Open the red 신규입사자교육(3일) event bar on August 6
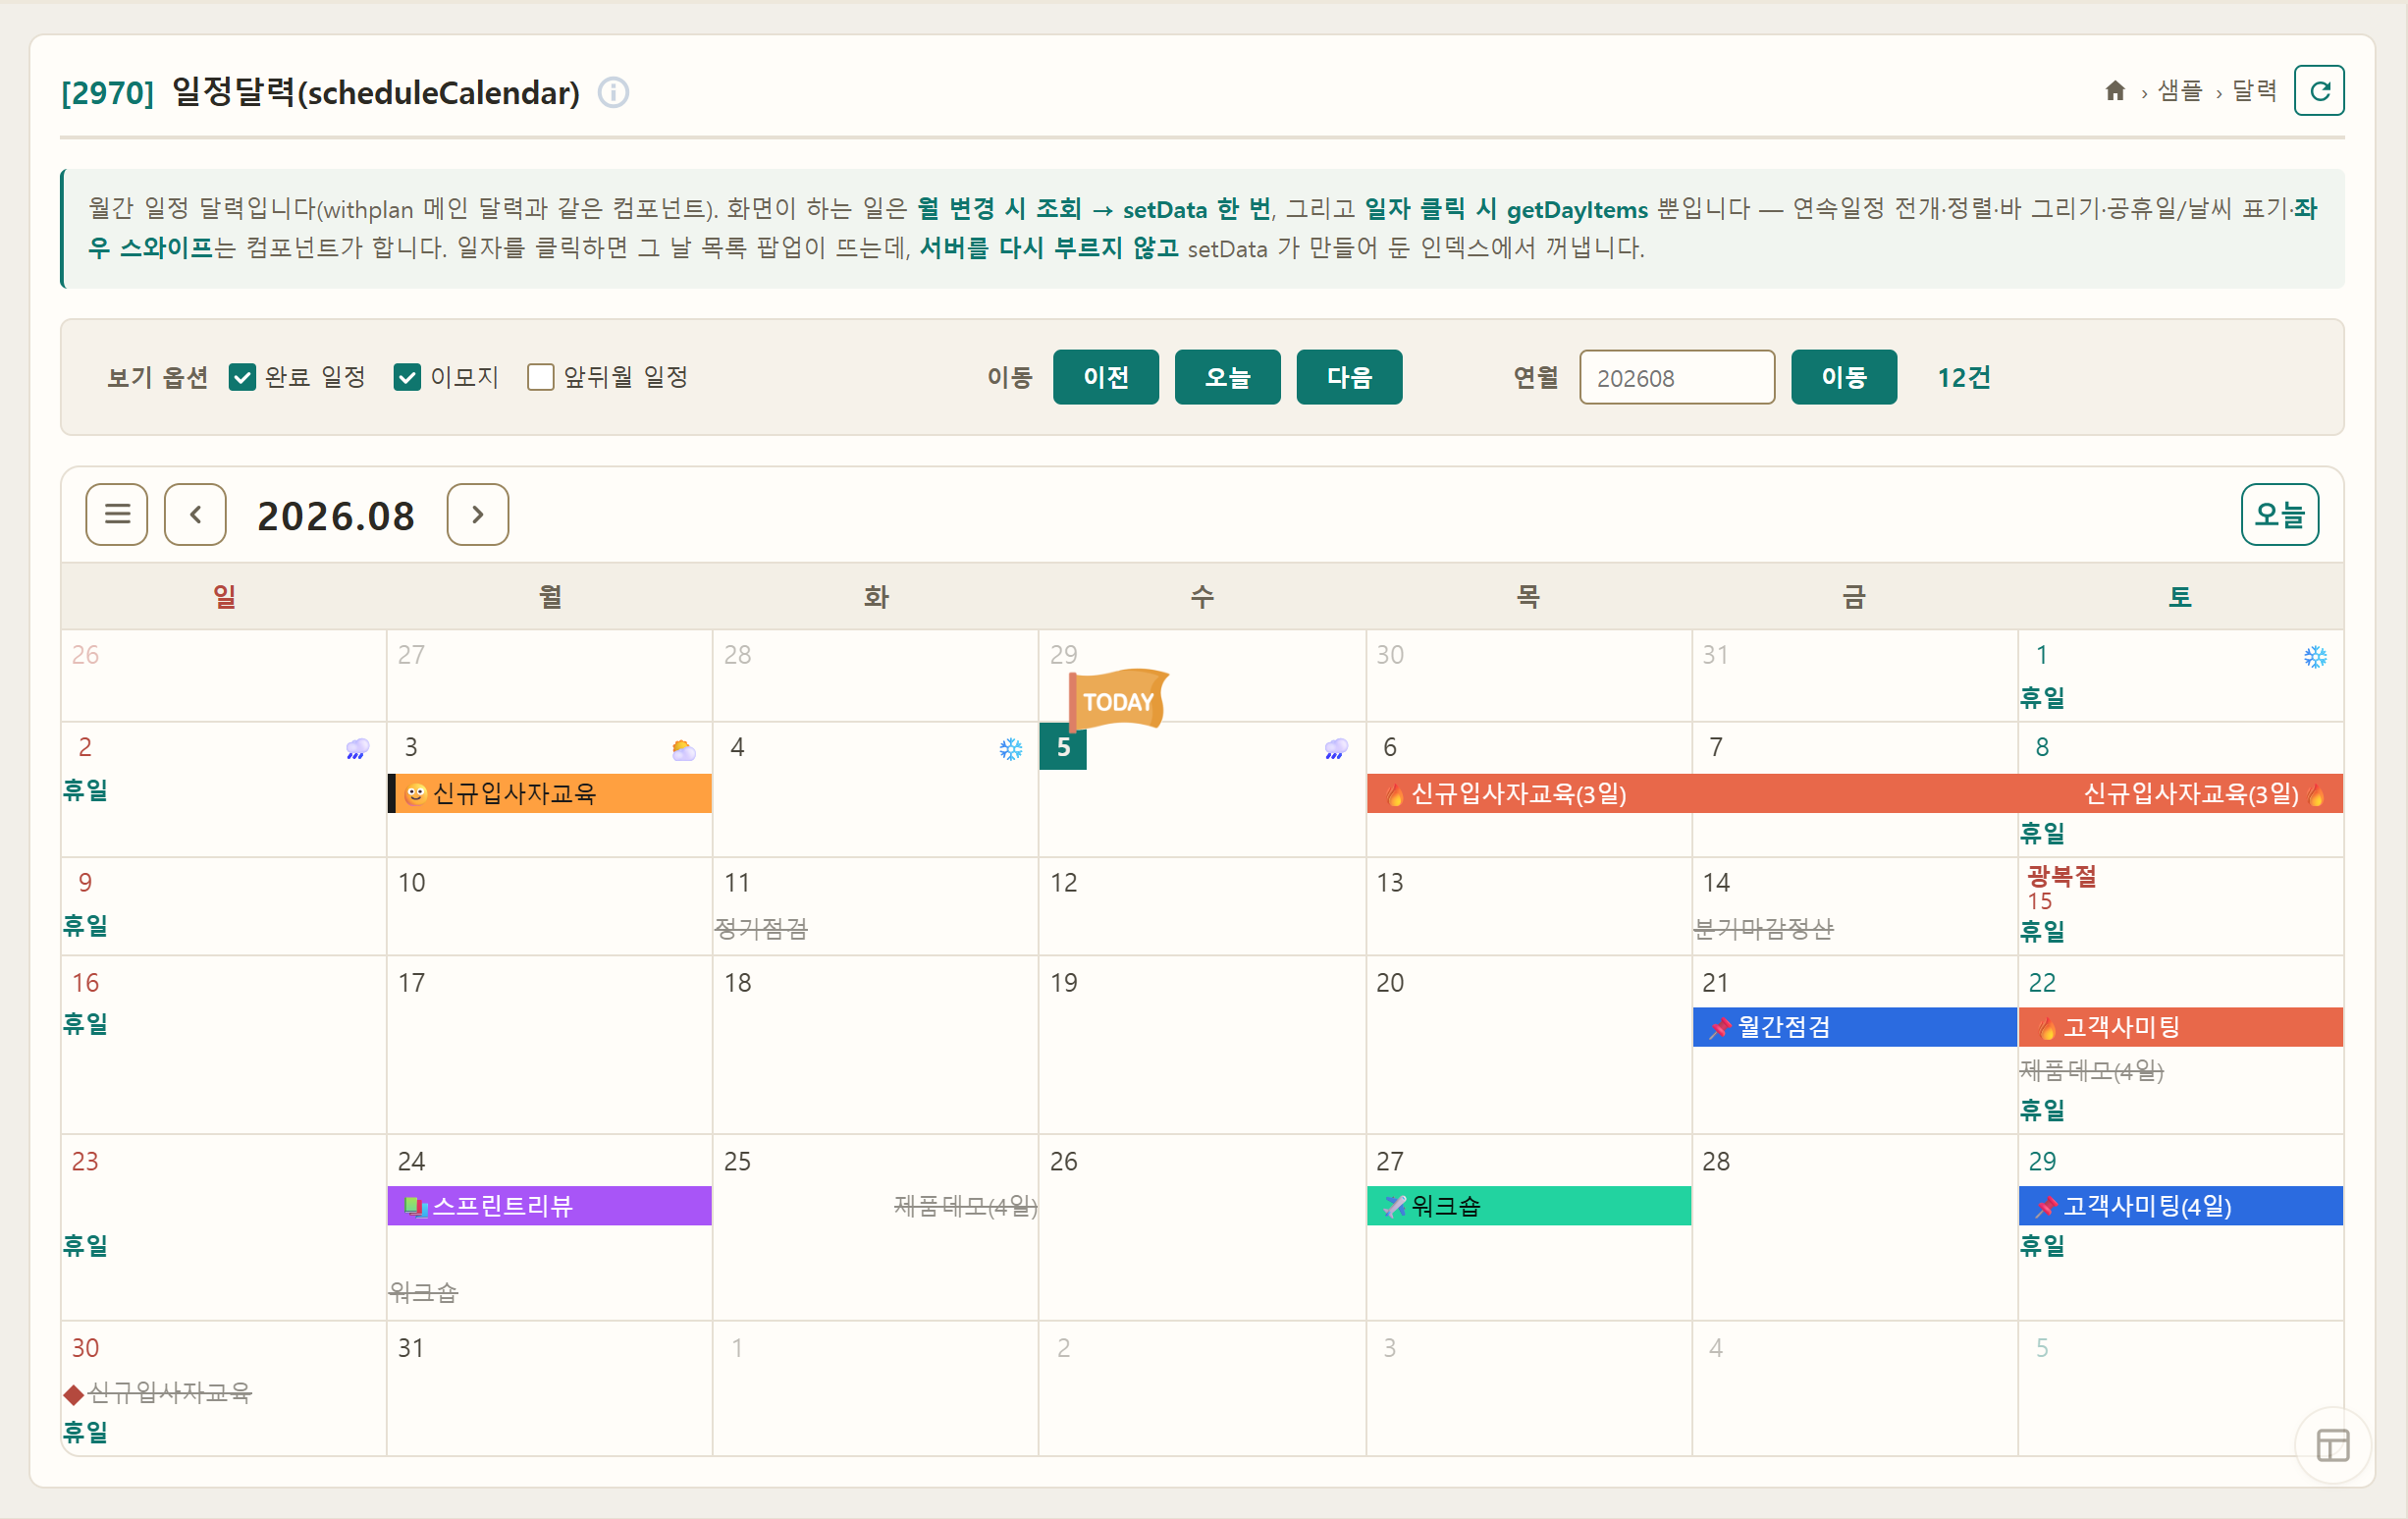Viewport: 2408px width, 1519px height. click(1854, 794)
